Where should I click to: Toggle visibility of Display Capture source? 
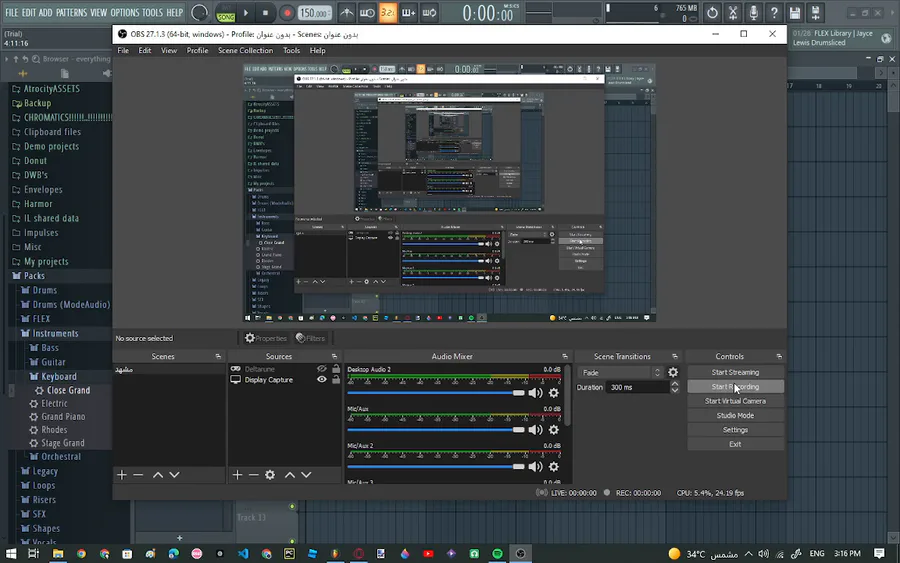[x=321, y=380]
